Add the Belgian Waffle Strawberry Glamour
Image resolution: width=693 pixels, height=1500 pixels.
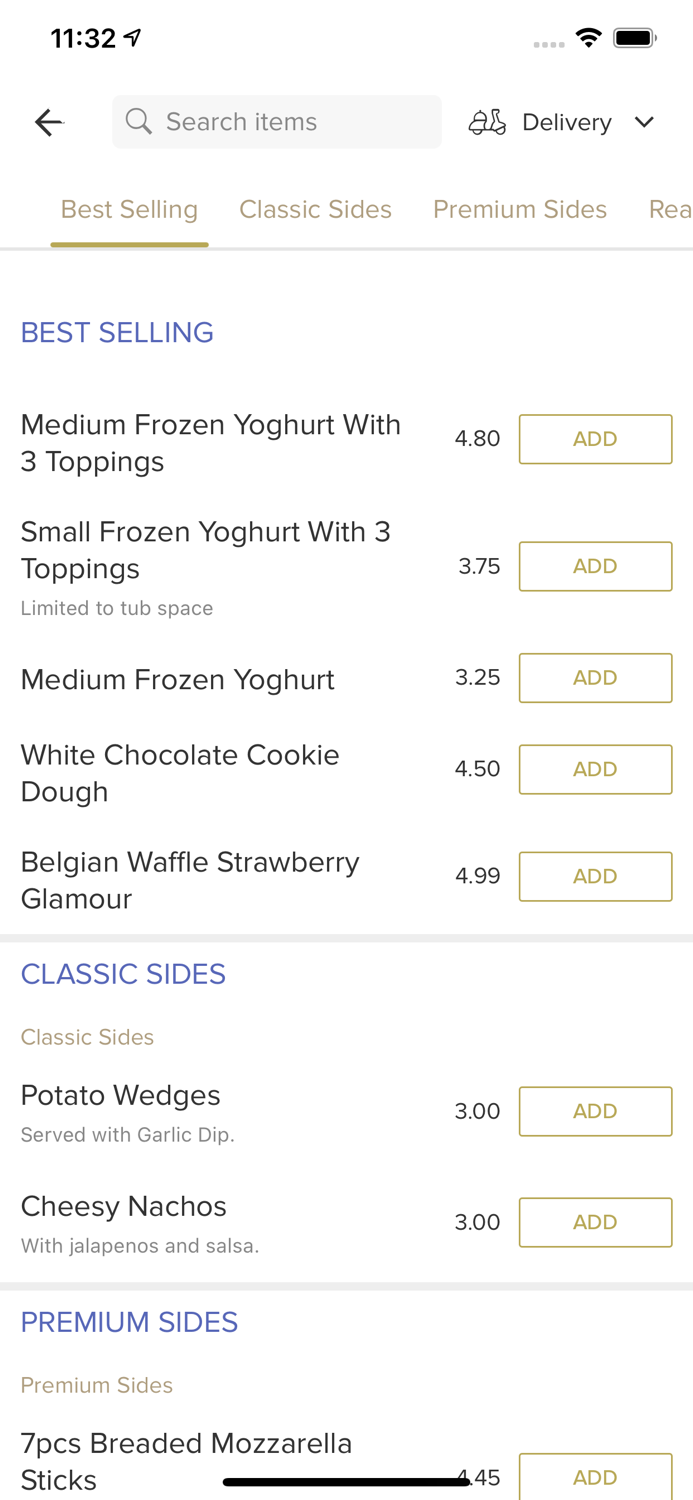tap(595, 876)
